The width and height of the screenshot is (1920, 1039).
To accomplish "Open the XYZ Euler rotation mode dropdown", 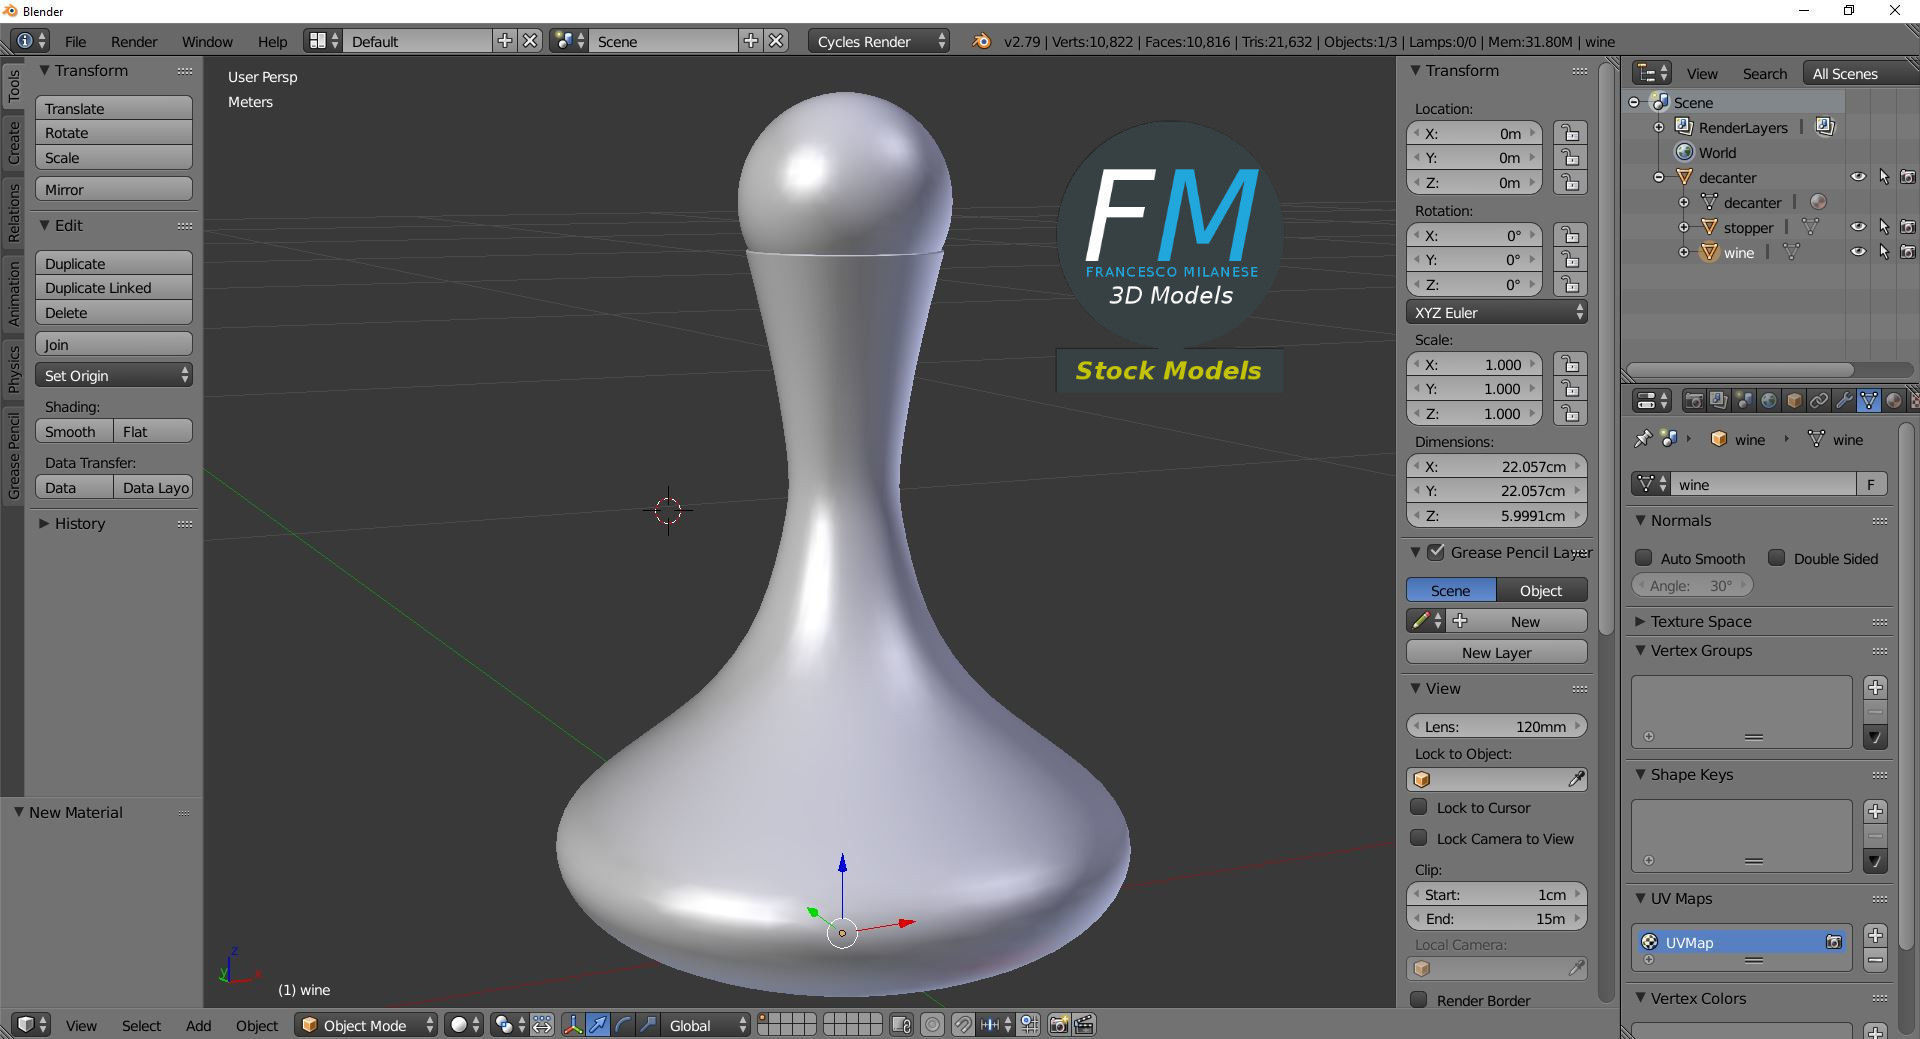I will (x=1496, y=312).
